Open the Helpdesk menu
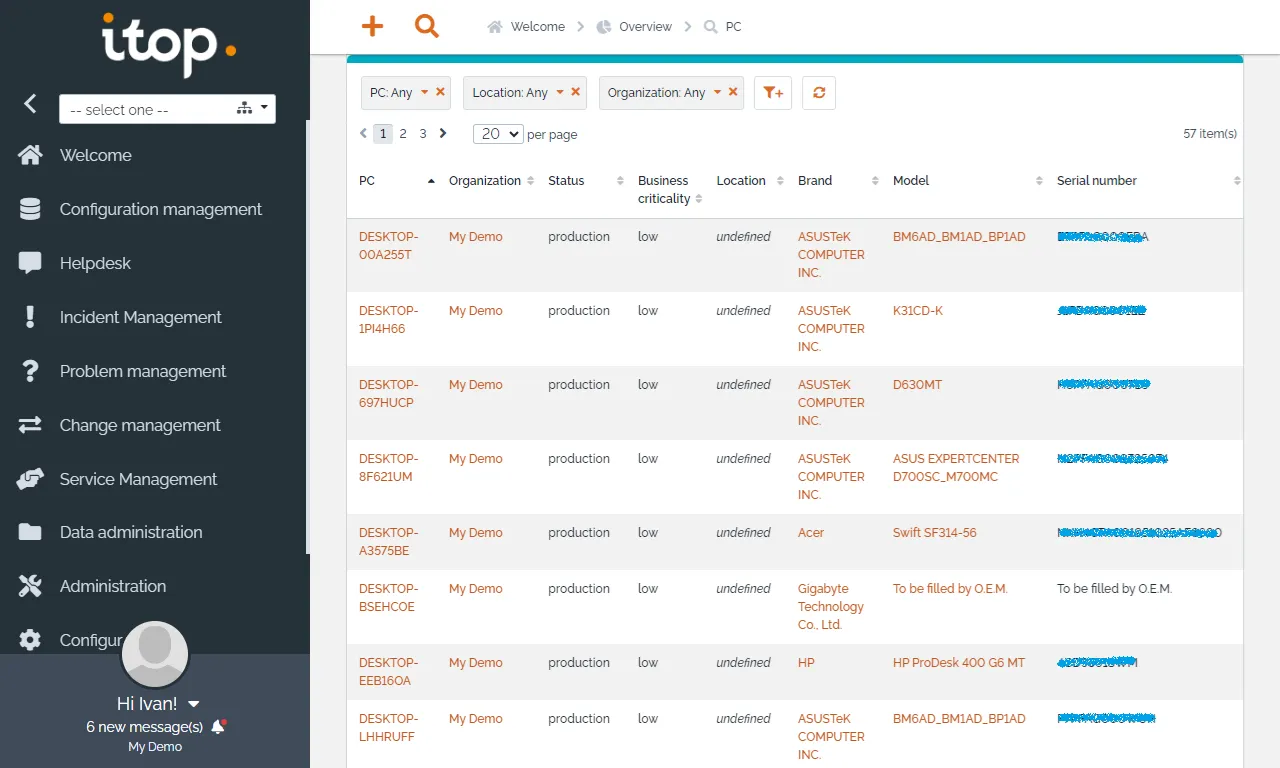Image resolution: width=1280 pixels, height=768 pixels. point(95,263)
